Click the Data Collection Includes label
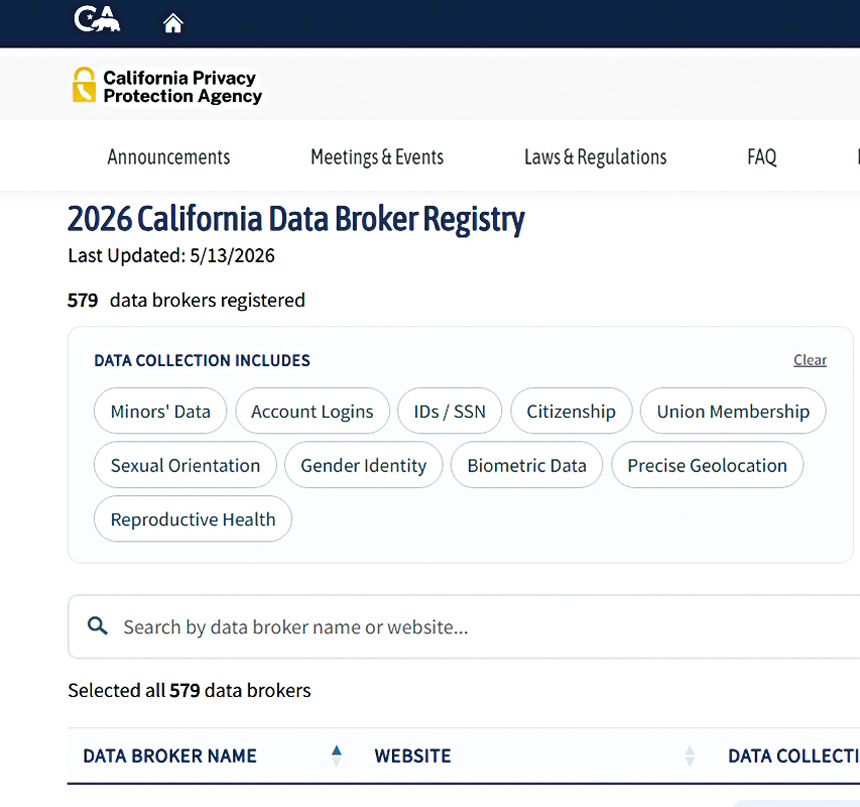This screenshot has height=807, width=860. [202, 360]
